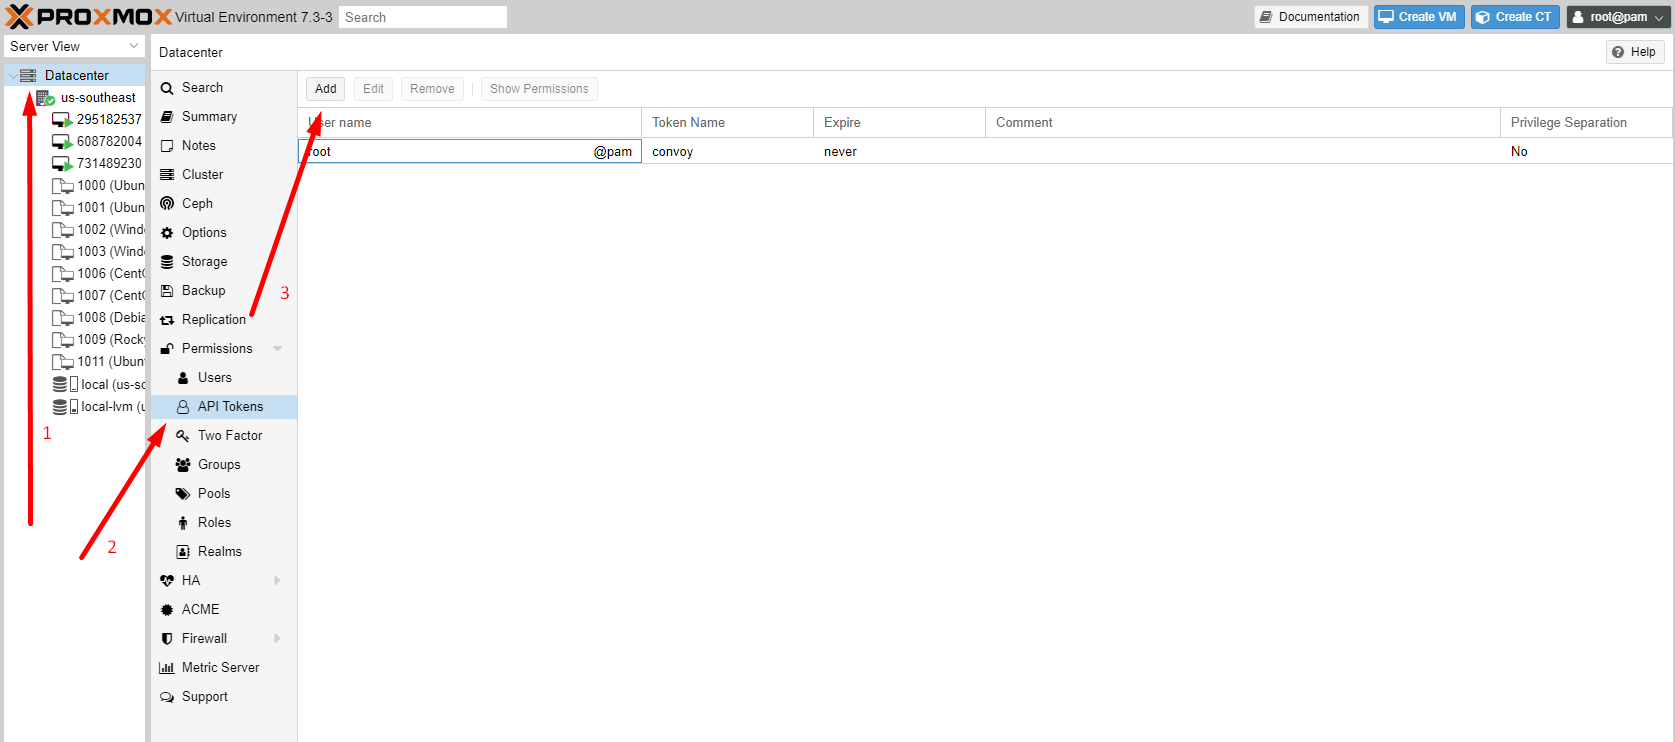Click the Options gear icon
The width and height of the screenshot is (1675, 742).
(167, 233)
